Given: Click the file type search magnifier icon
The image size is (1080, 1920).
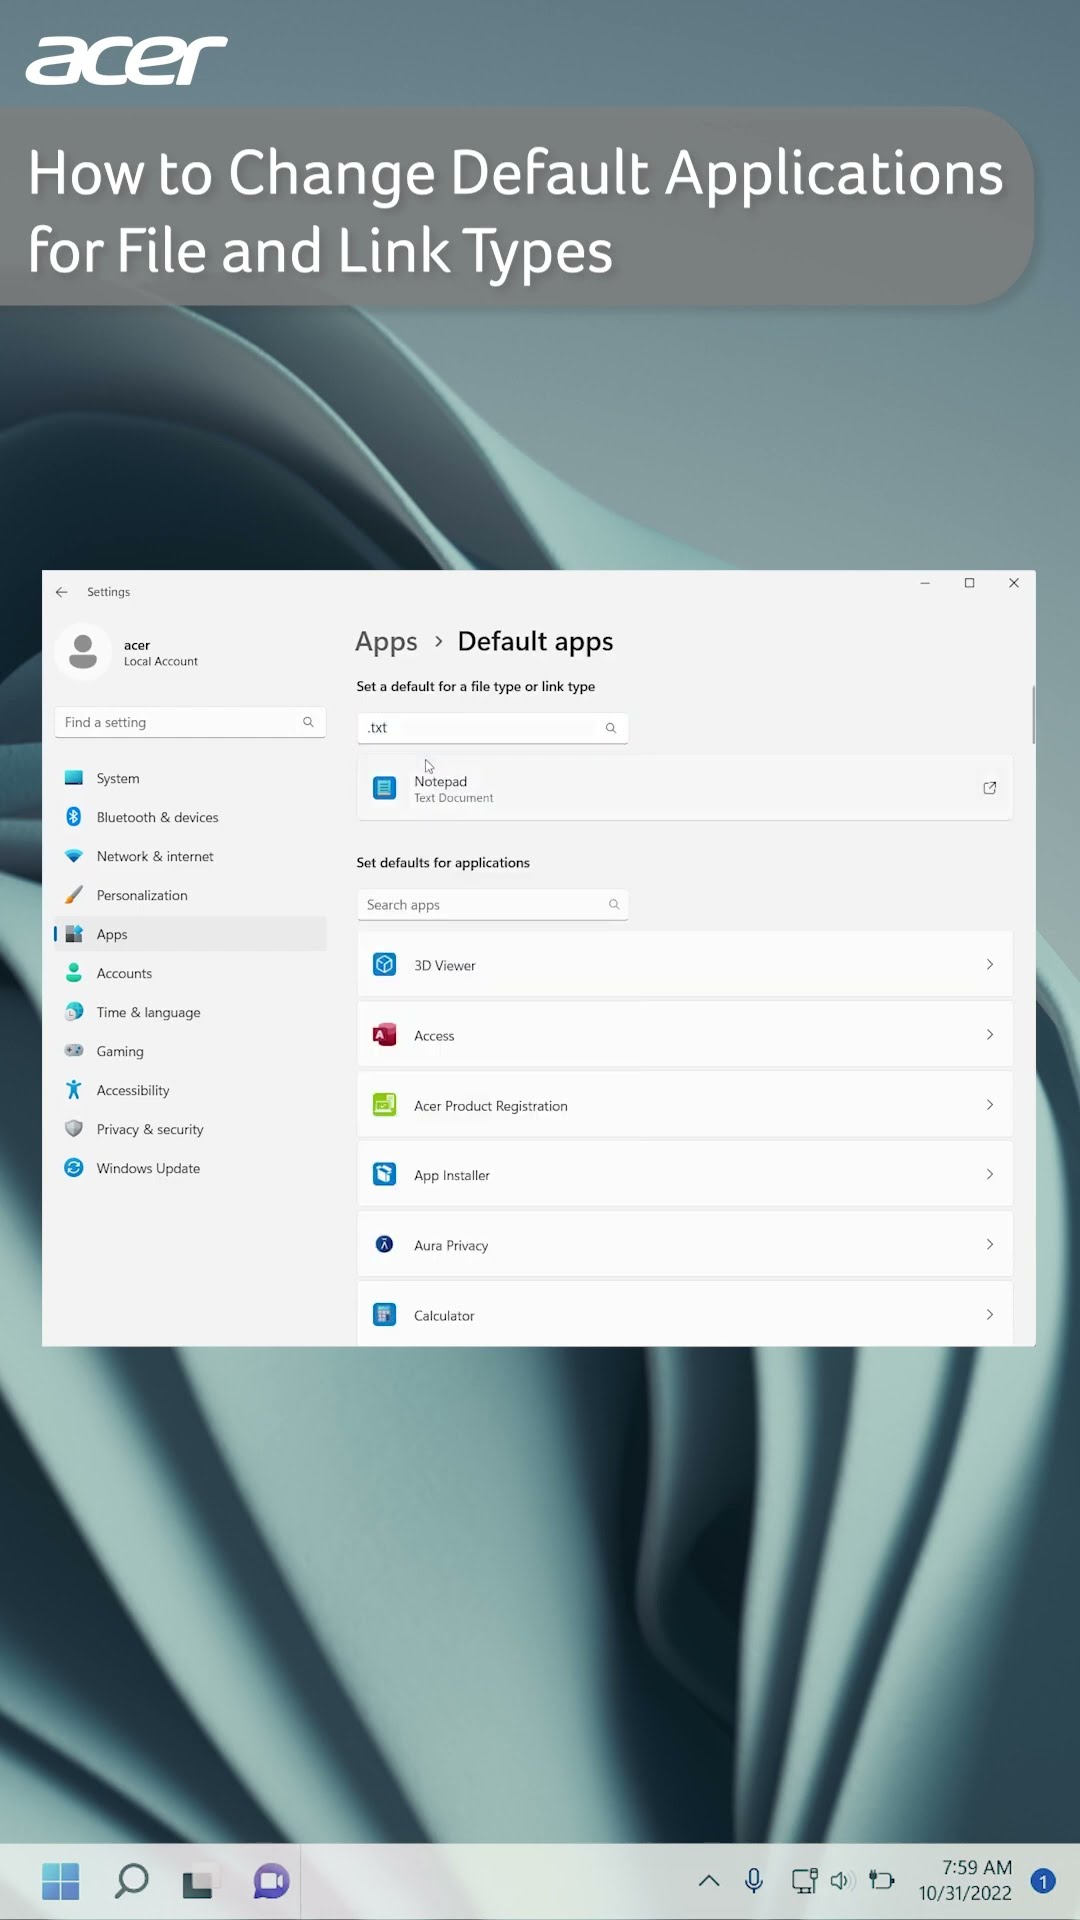Looking at the screenshot, I should pyautogui.click(x=611, y=728).
